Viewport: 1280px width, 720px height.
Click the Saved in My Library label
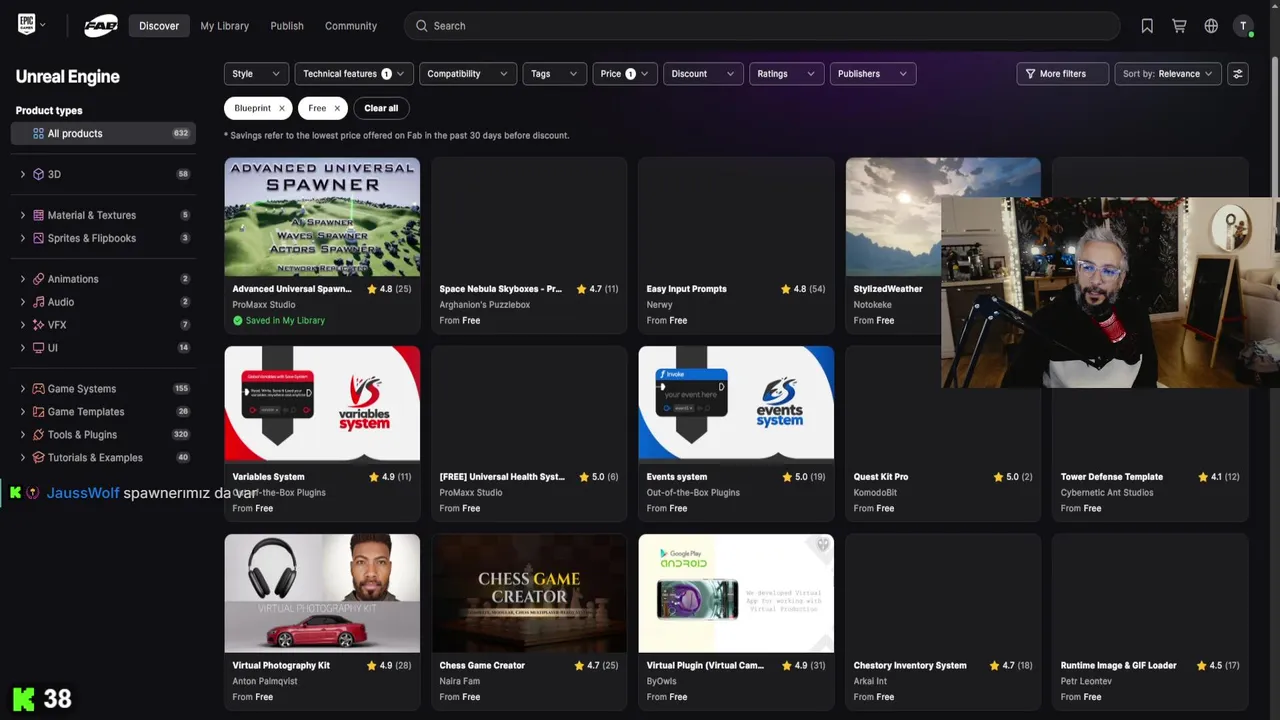click(x=285, y=321)
